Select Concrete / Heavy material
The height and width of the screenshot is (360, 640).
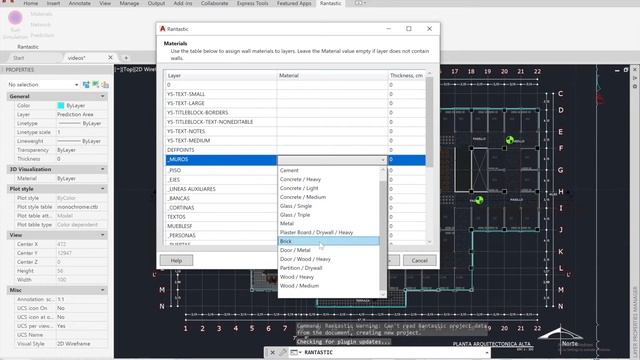pyautogui.click(x=329, y=179)
